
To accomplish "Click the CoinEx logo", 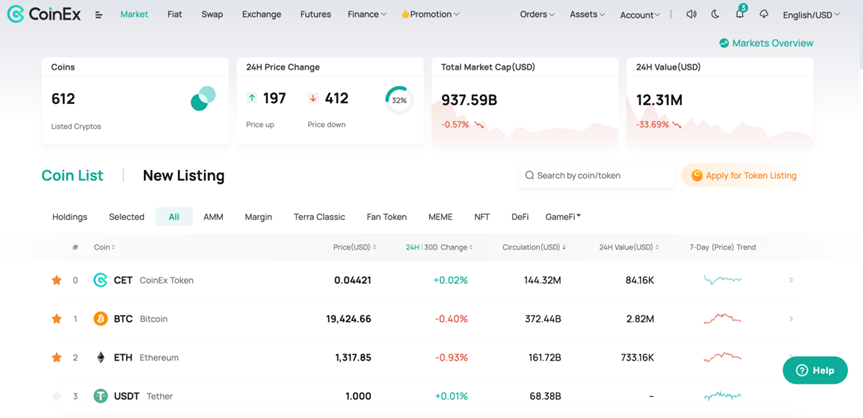I will (x=43, y=14).
